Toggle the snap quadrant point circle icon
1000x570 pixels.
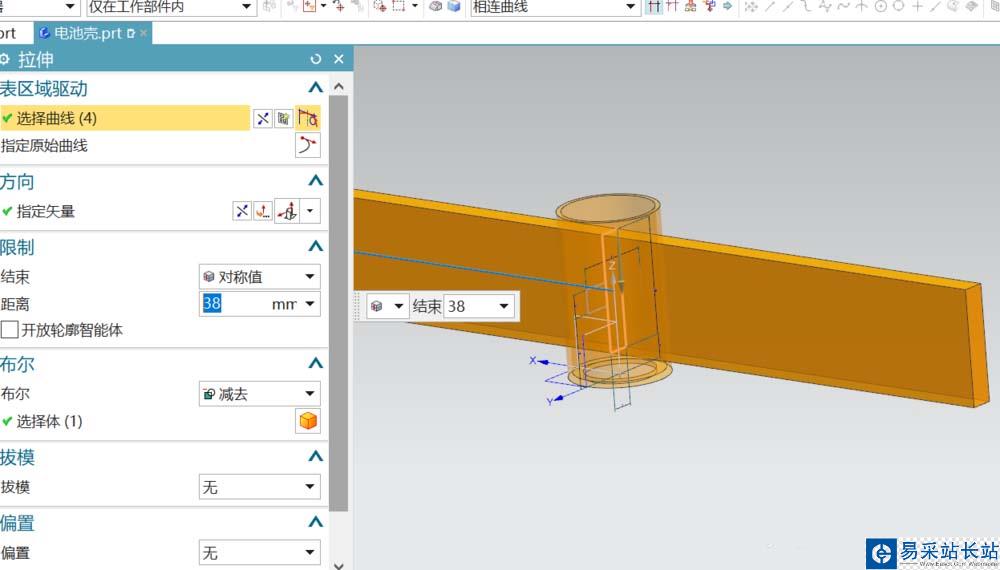click(899, 7)
